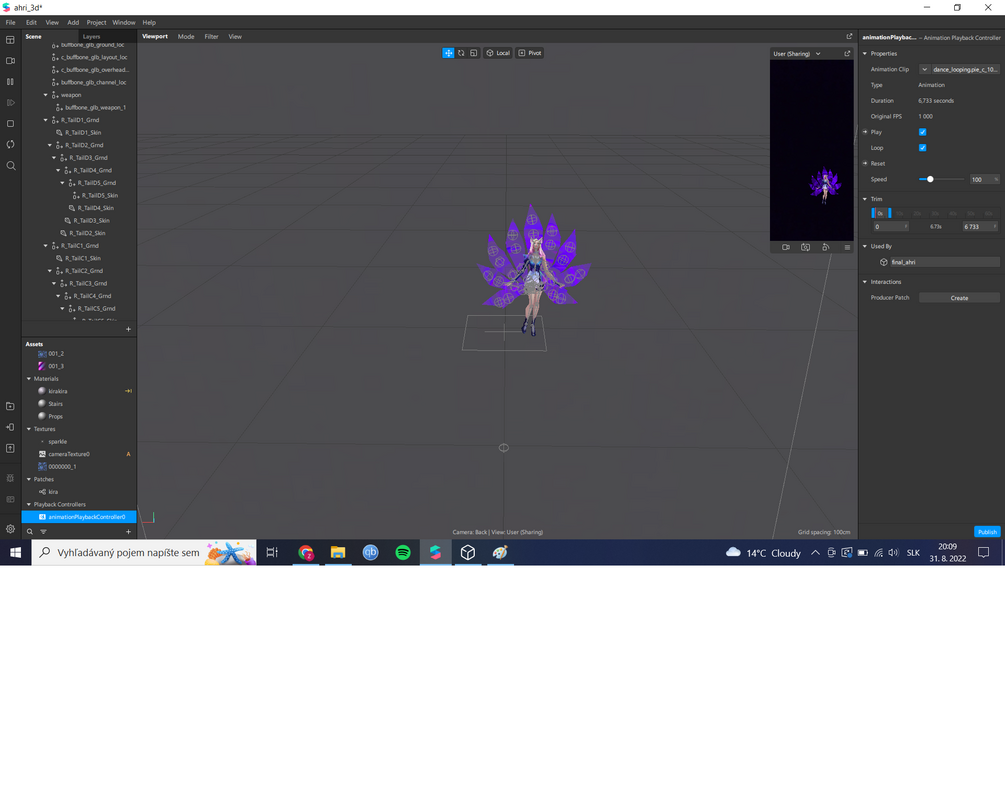Open Spotify from the Windows taskbar
This screenshot has width=1005, height=786.
(x=403, y=553)
